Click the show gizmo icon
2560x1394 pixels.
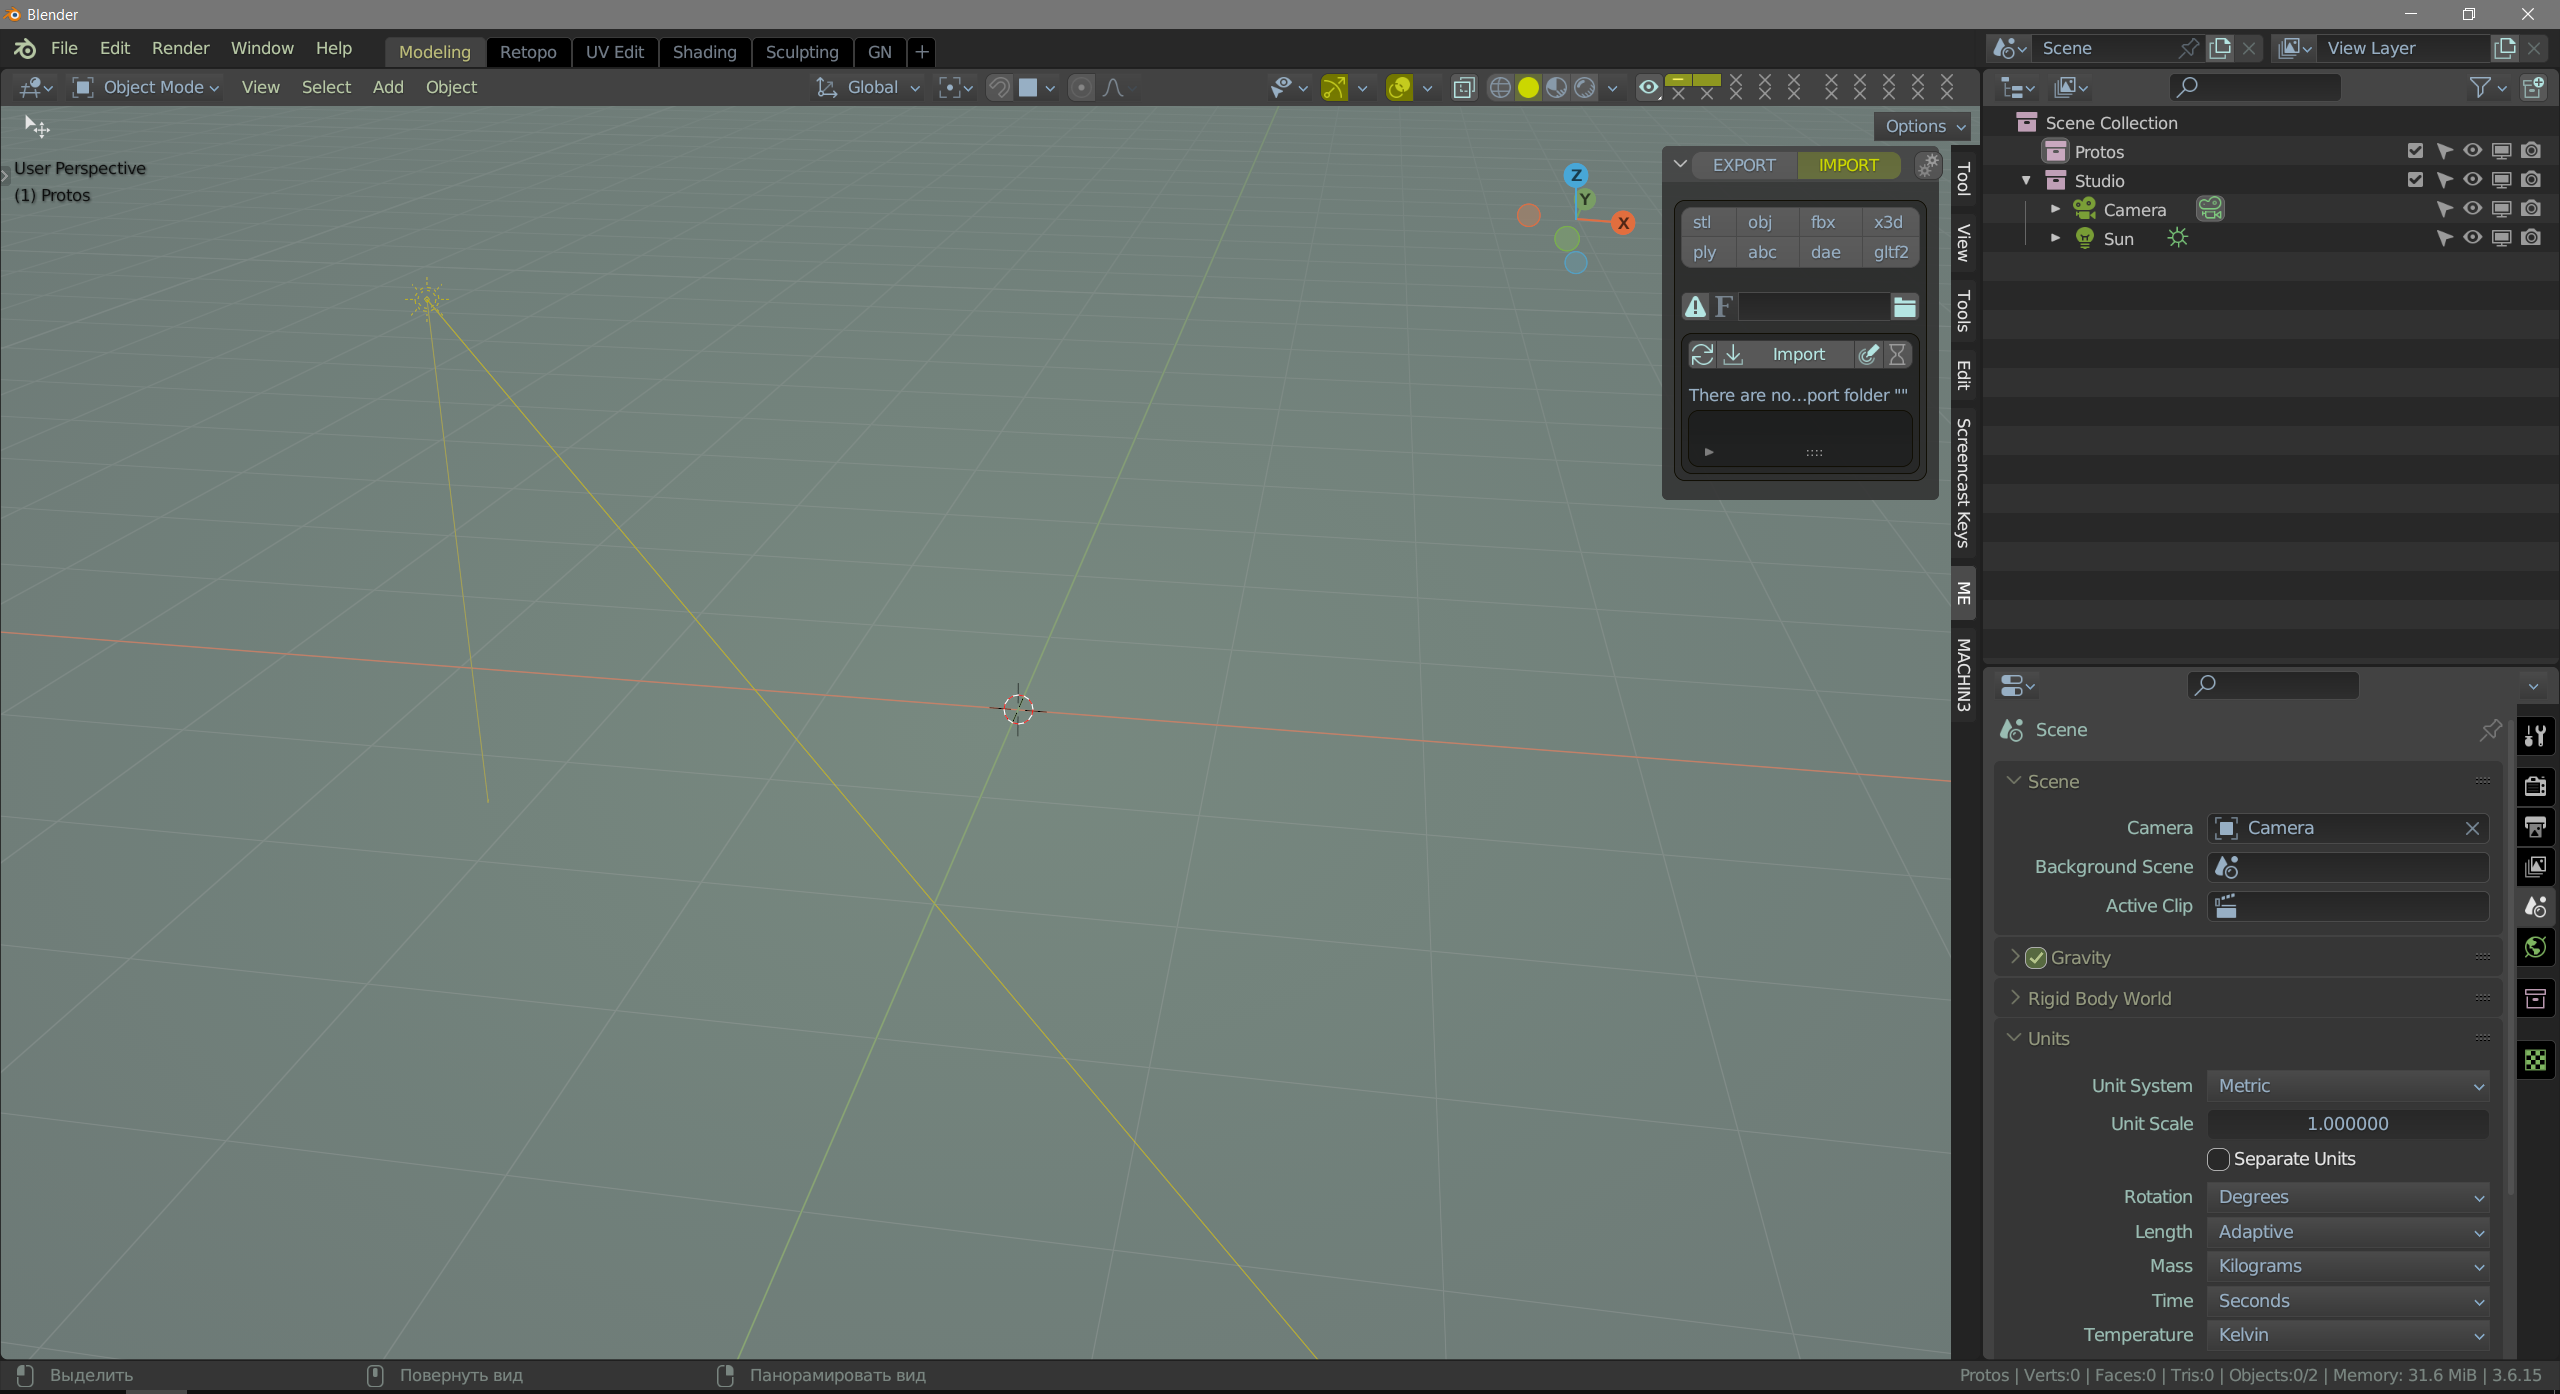[x=1334, y=88]
